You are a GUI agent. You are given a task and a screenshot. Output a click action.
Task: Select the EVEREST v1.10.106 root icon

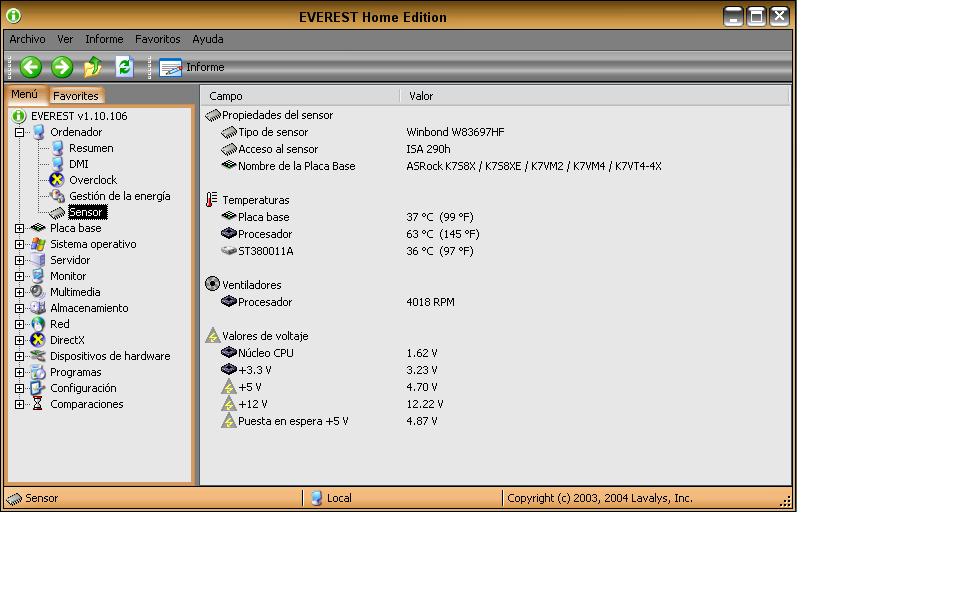(19, 116)
